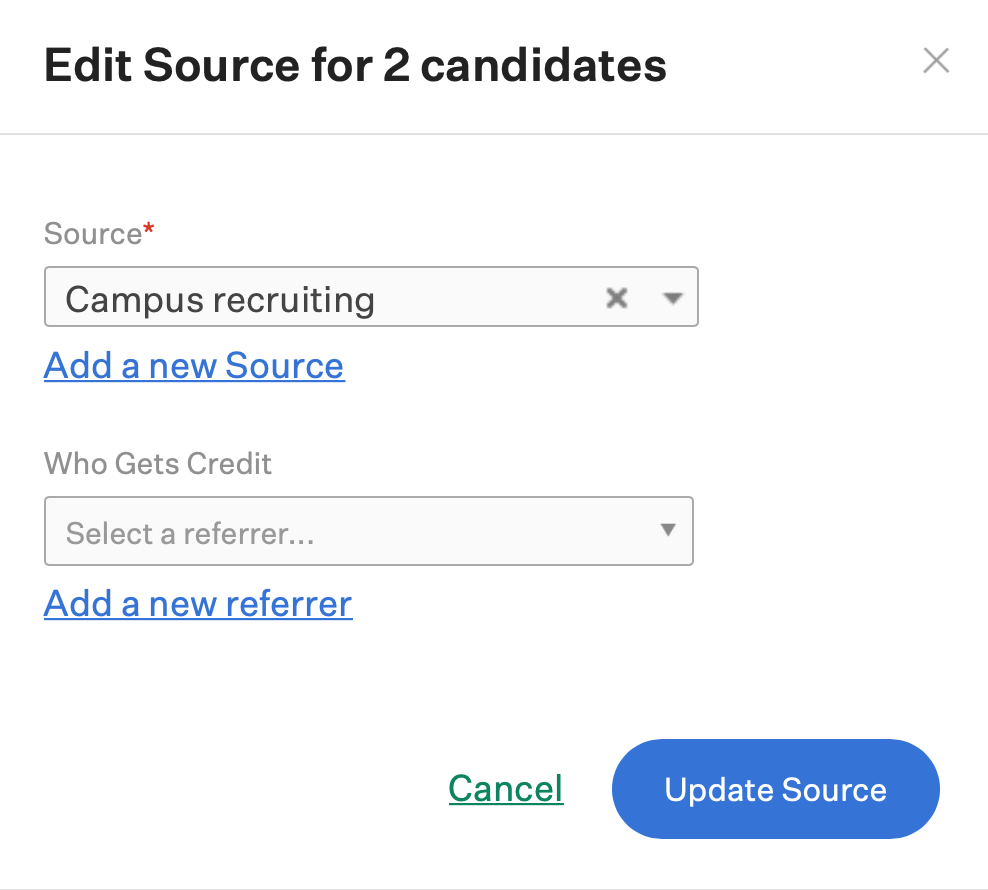
Task: Click the dialog title Edit Source for 2 candidates
Action: click(355, 65)
